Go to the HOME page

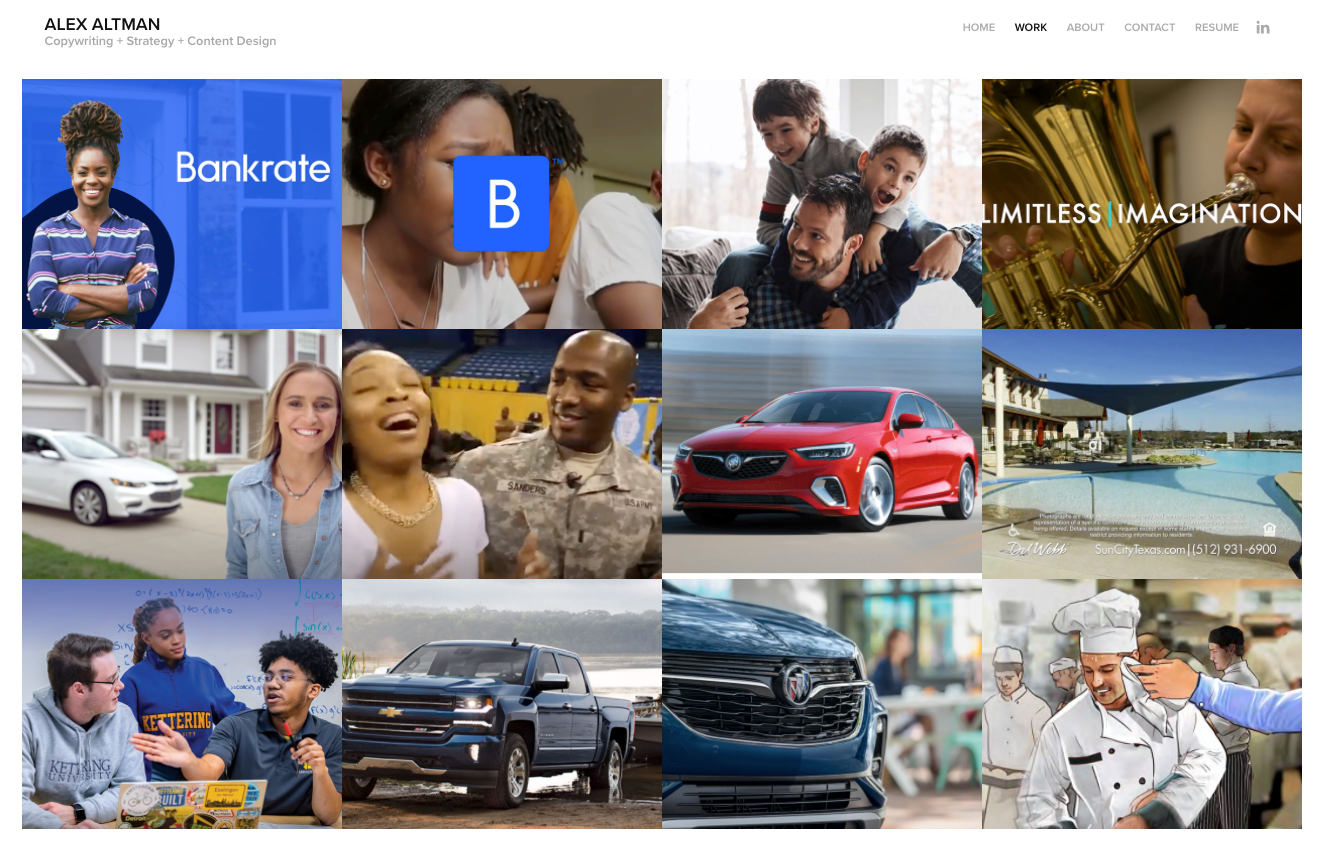point(979,28)
